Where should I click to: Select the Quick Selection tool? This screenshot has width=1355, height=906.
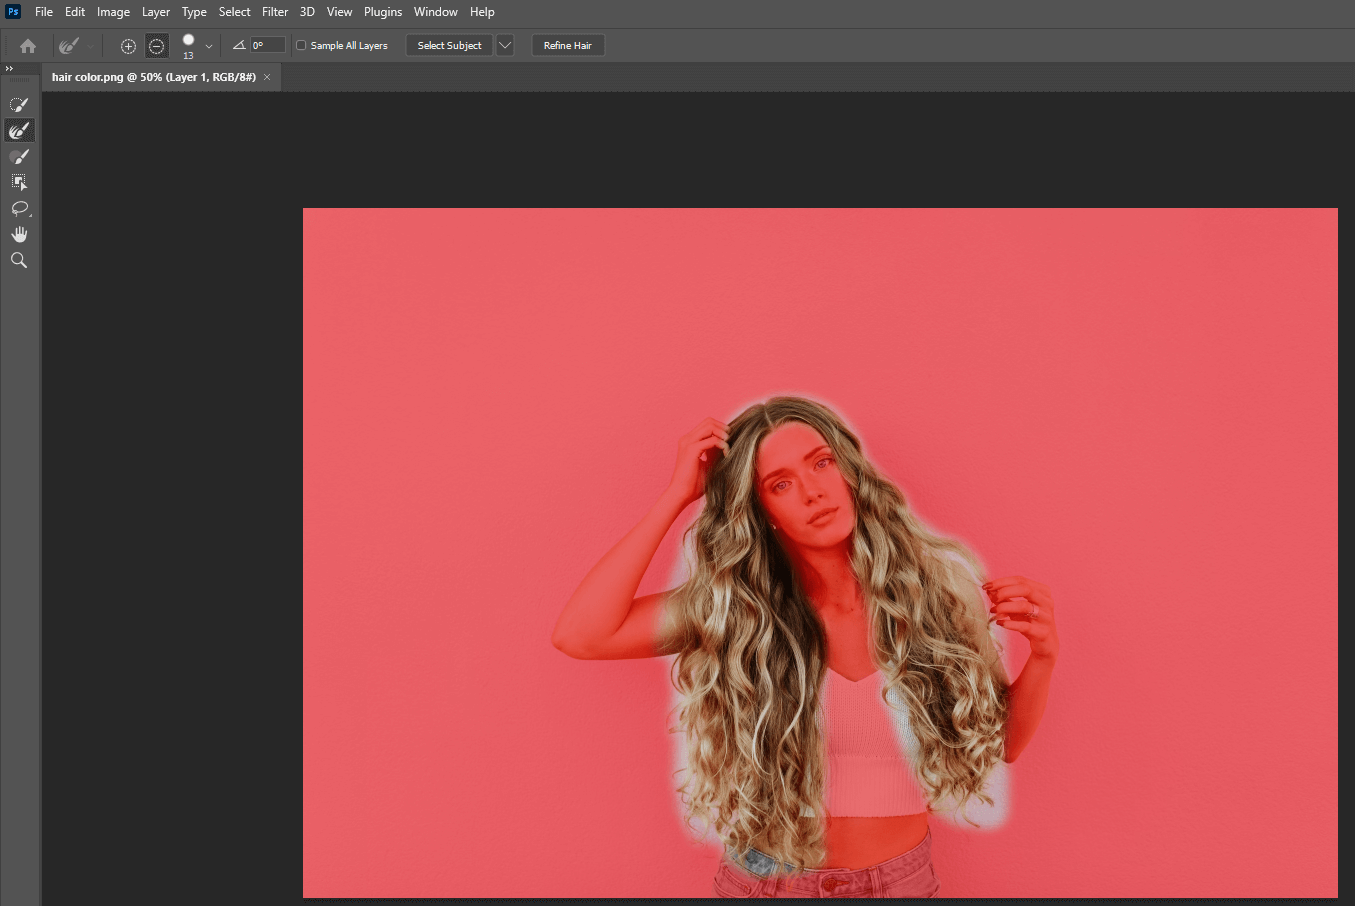pos(19,105)
